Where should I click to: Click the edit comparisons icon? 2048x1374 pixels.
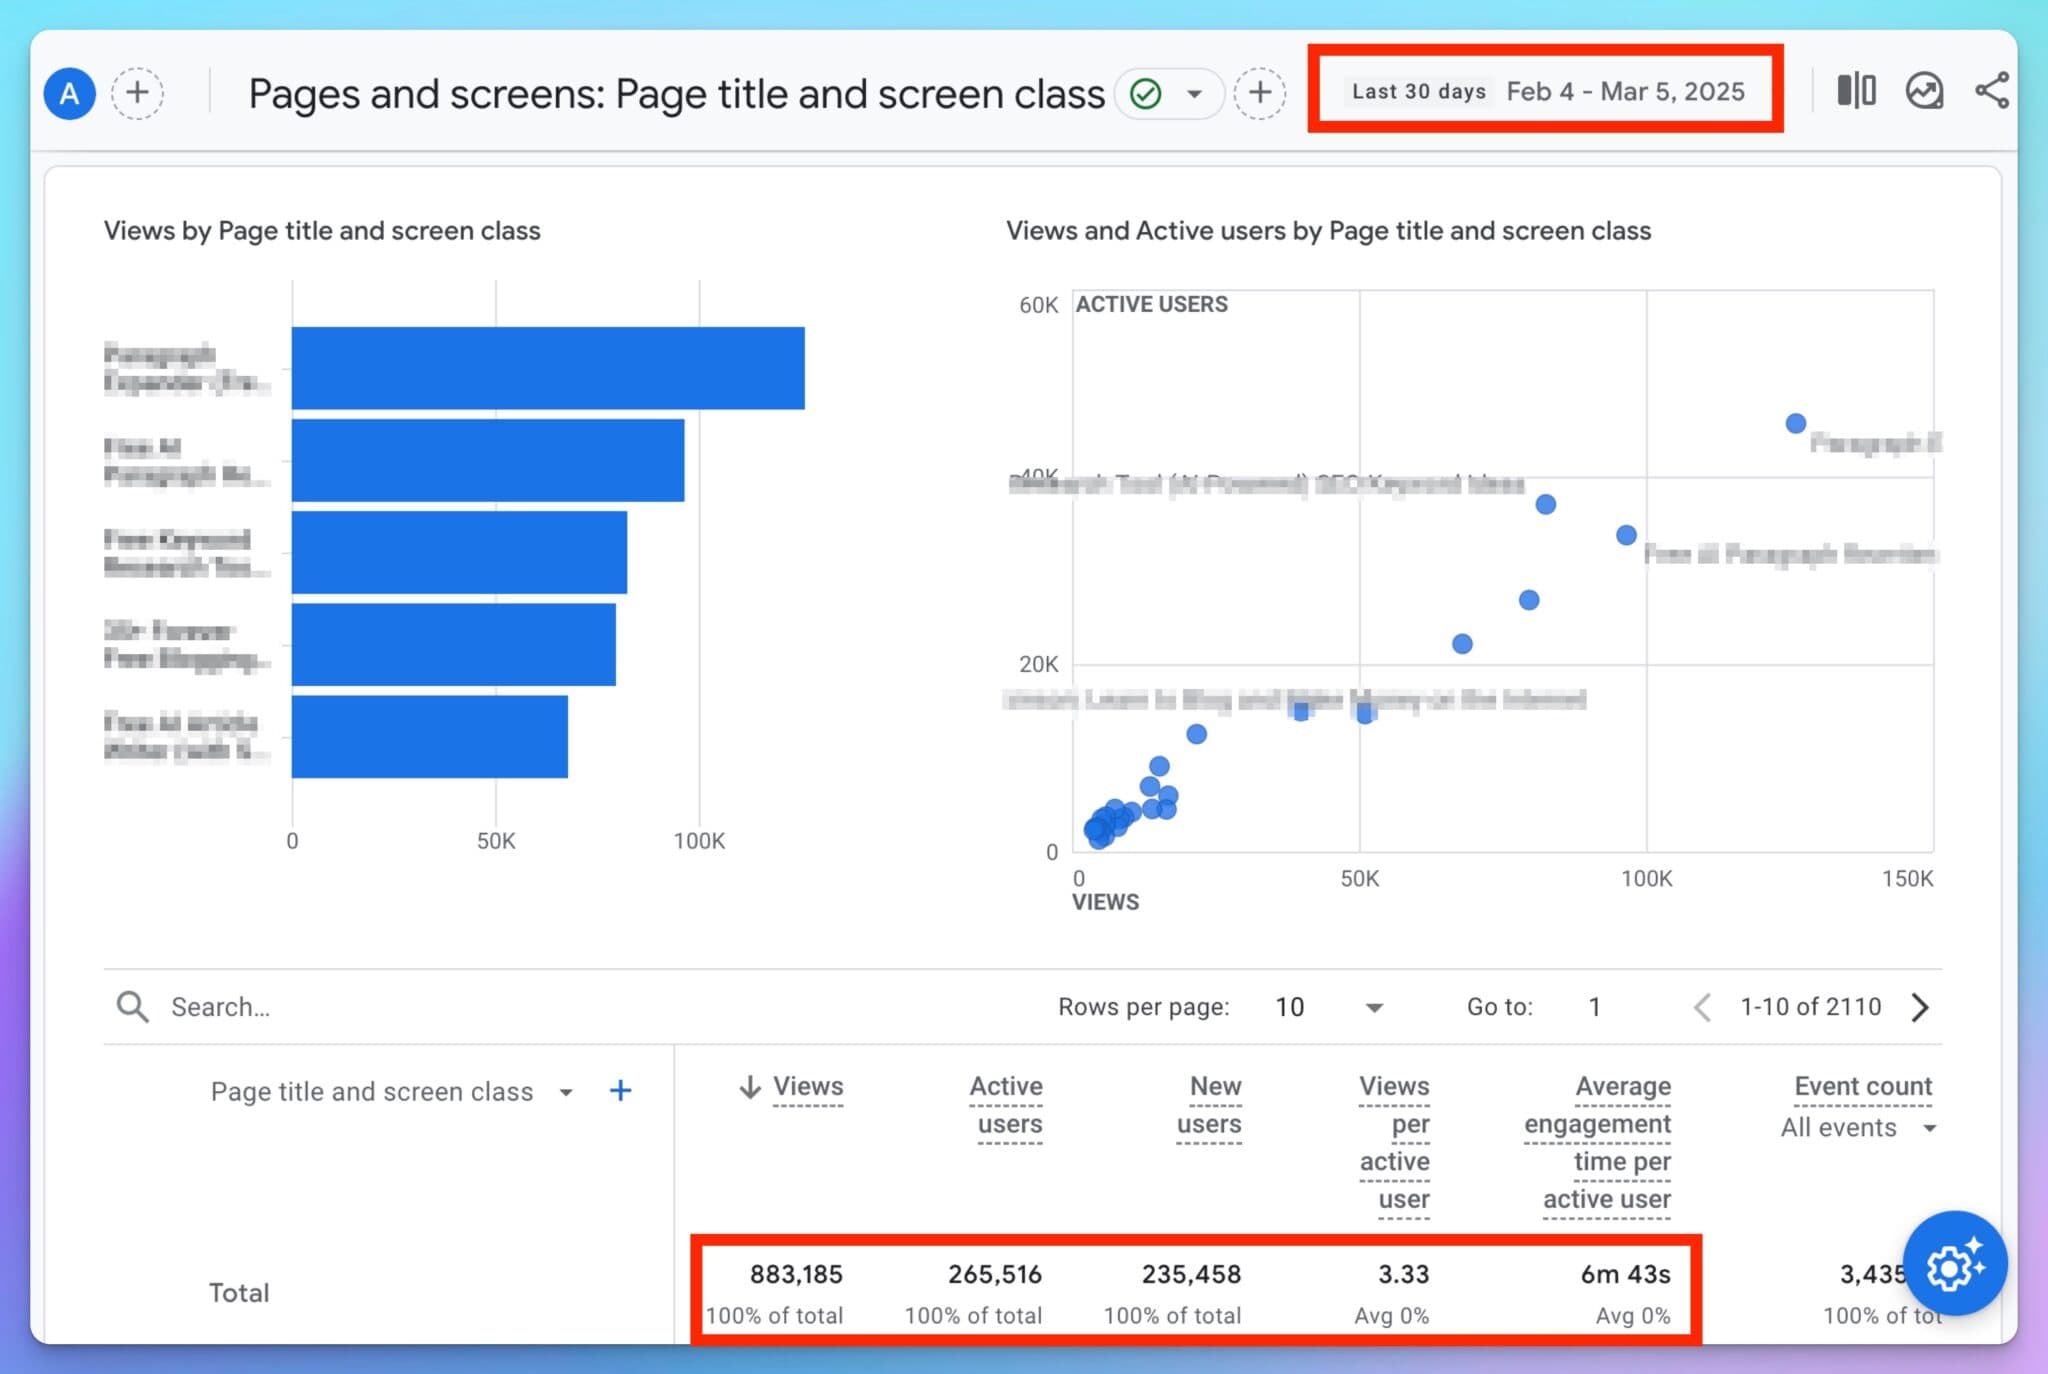tap(1856, 90)
